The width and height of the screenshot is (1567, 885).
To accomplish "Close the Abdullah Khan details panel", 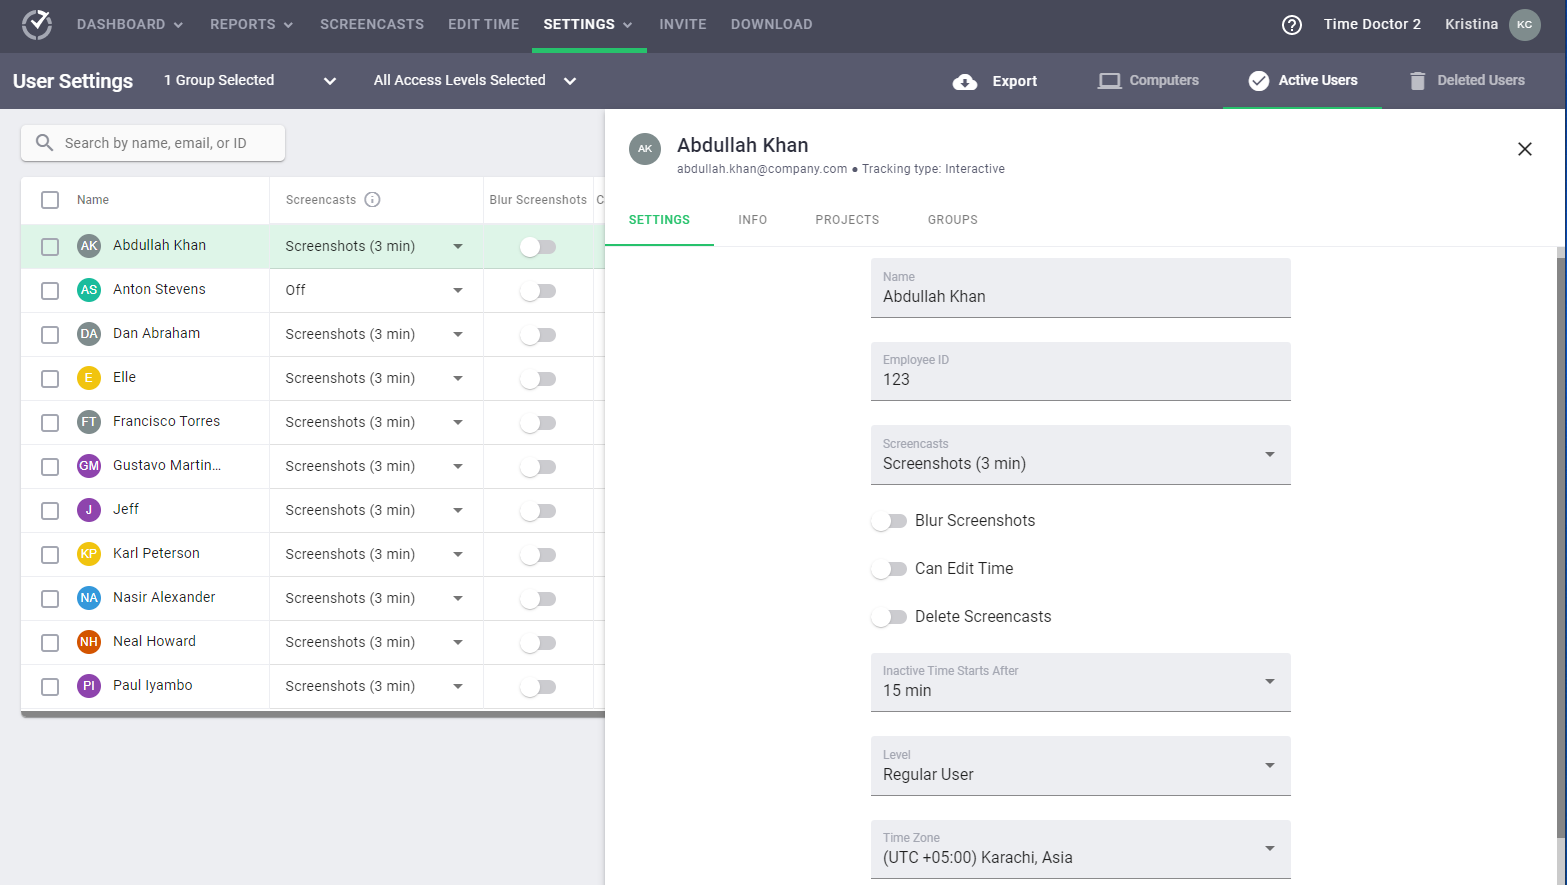I will pyautogui.click(x=1524, y=149).
